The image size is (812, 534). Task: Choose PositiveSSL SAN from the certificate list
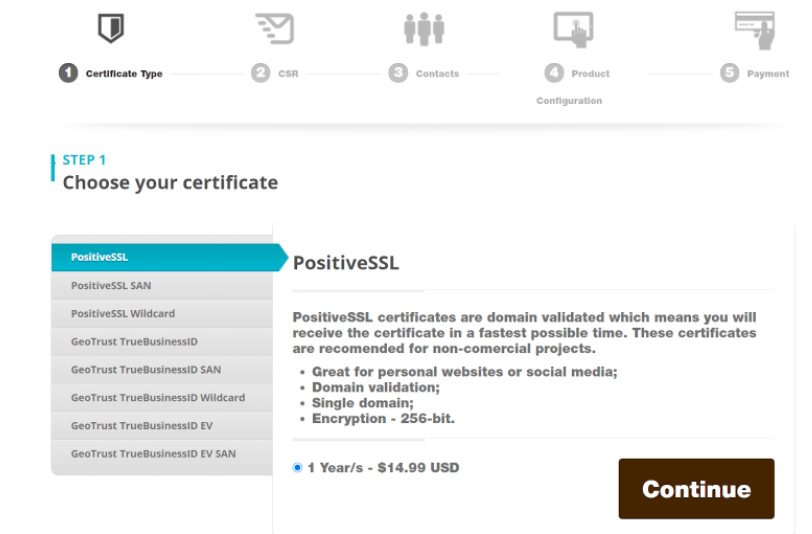(x=160, y=285)
